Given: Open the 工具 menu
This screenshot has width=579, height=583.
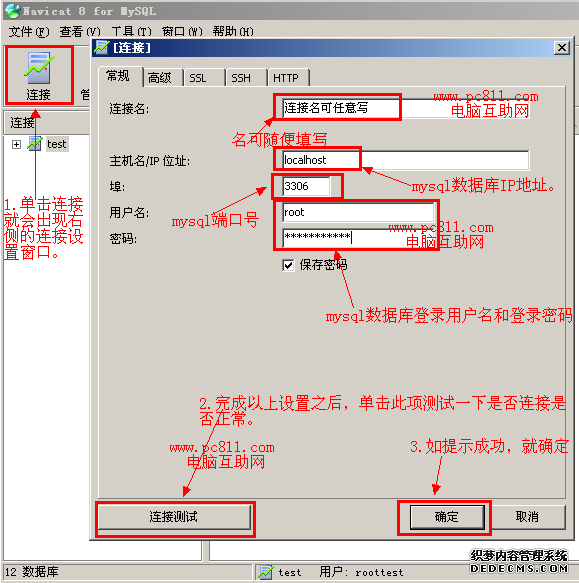Looking at the screenshot, I should (x=131, y=32).
